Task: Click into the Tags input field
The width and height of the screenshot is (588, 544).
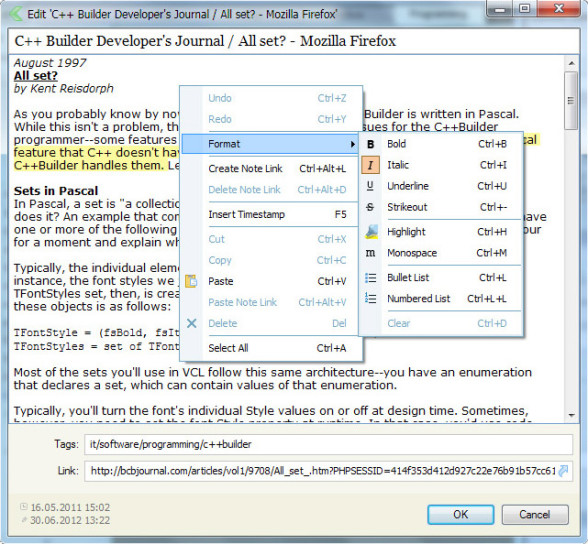Action: pos(328,444)
